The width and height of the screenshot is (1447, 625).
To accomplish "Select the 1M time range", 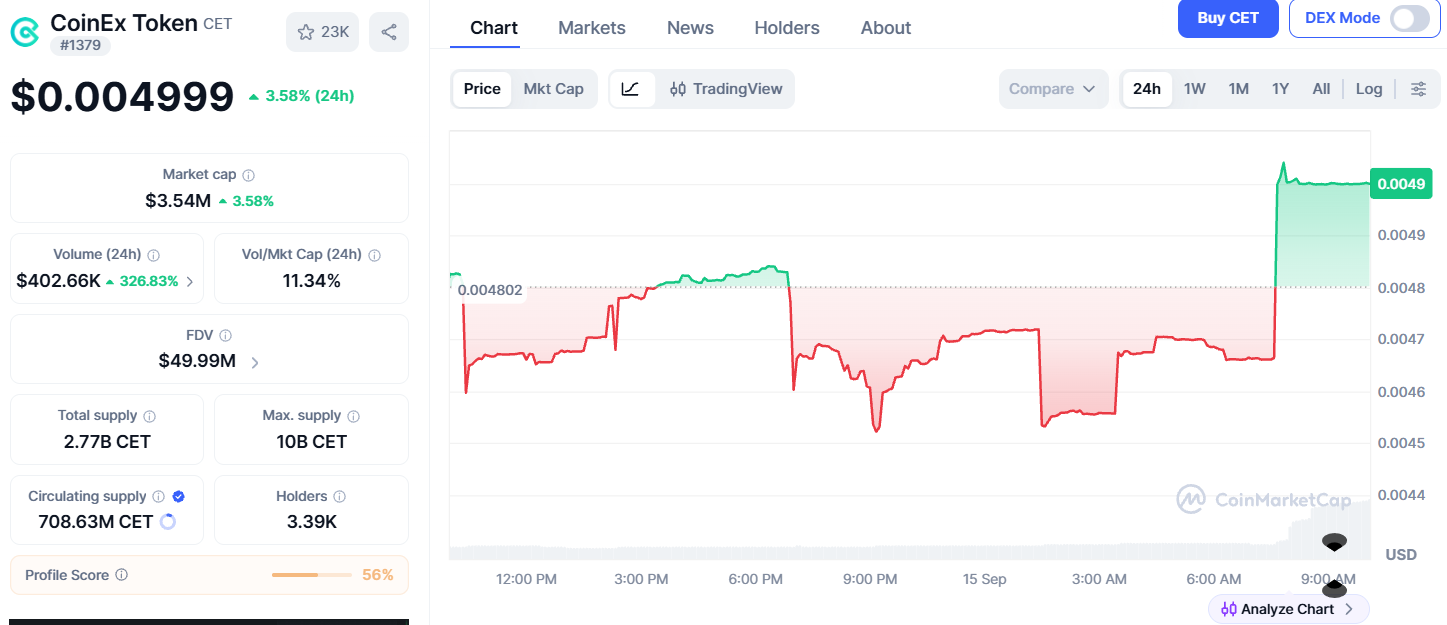I will tap(1239, 89).
